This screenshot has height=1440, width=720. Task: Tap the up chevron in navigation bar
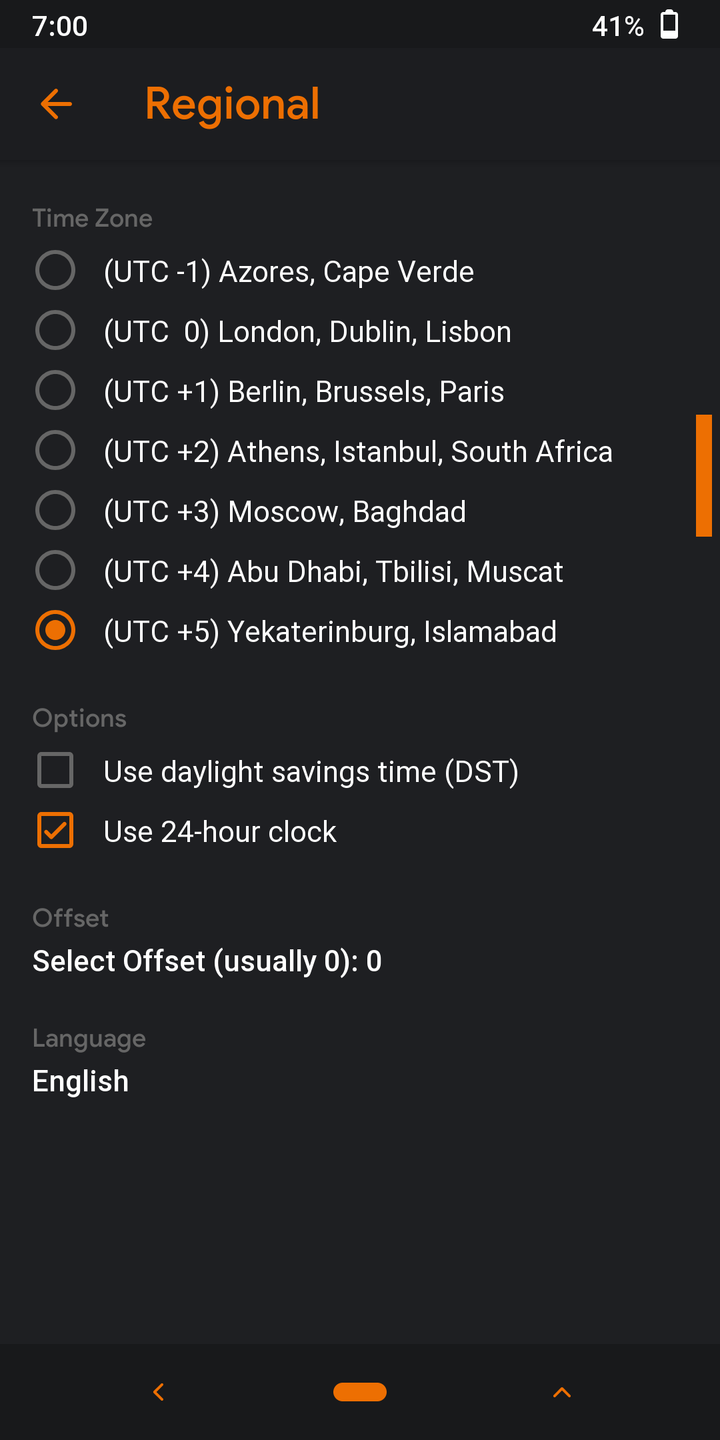pyautogui.click(x=562, y=1392)
